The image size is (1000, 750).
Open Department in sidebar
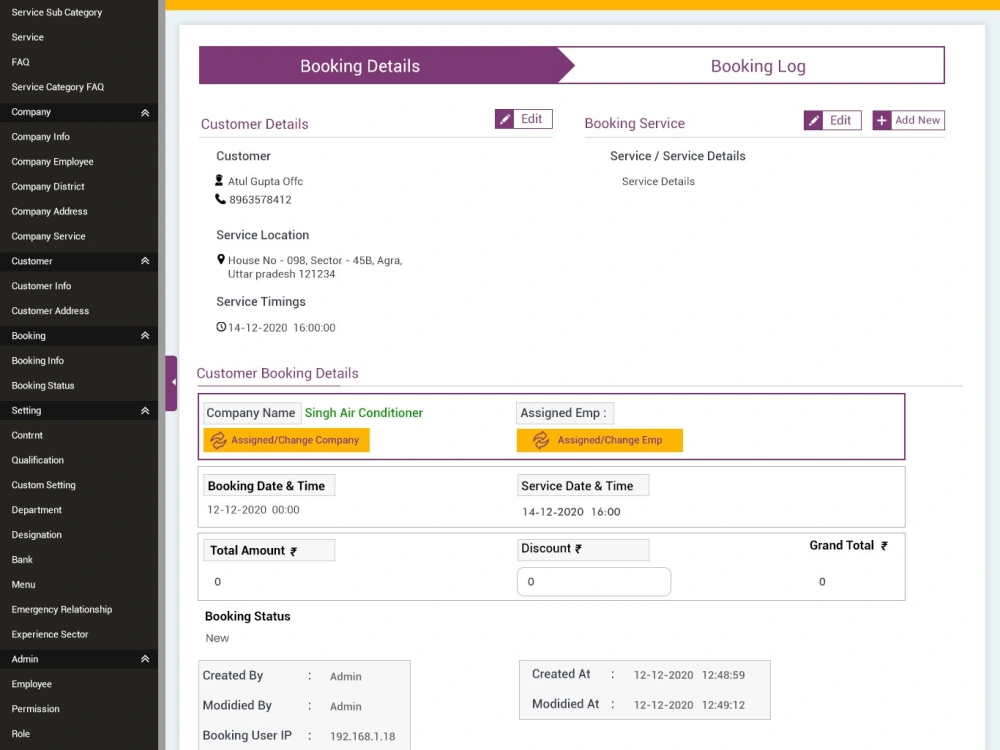pos(36,510)
